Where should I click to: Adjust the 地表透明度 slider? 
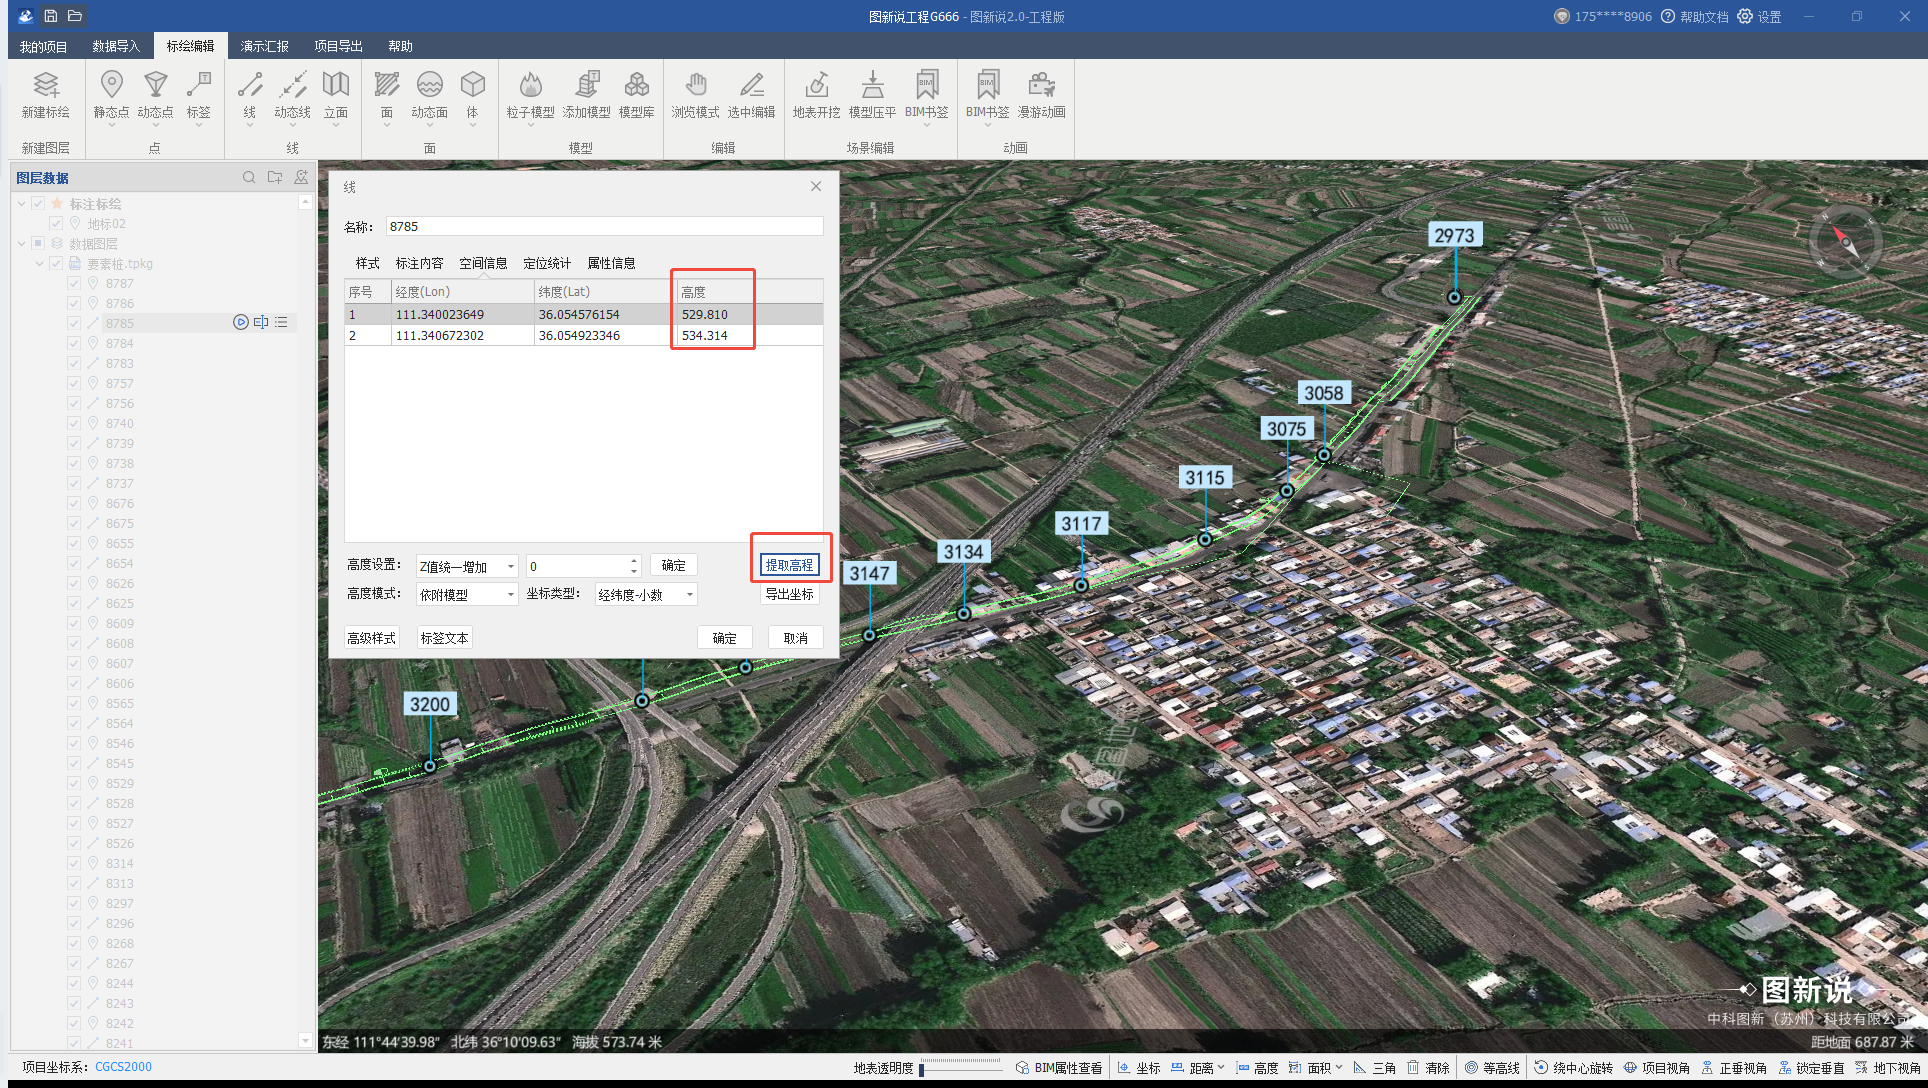click(960, 1067)
